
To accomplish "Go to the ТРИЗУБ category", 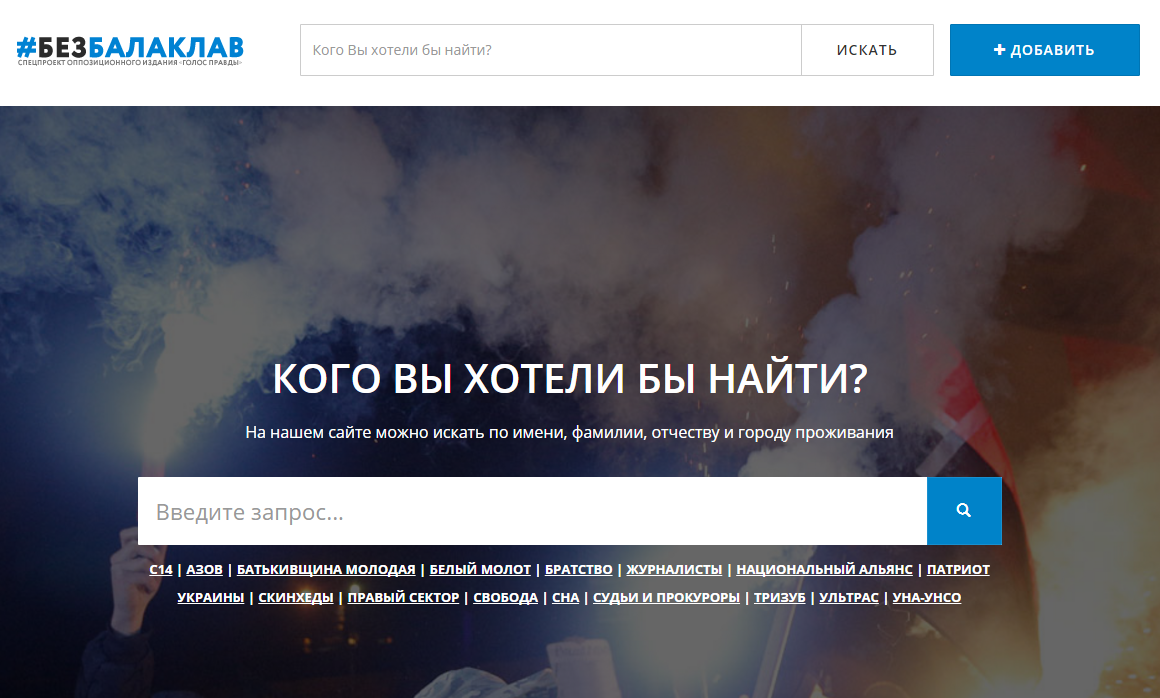I will tap(779, 597).
